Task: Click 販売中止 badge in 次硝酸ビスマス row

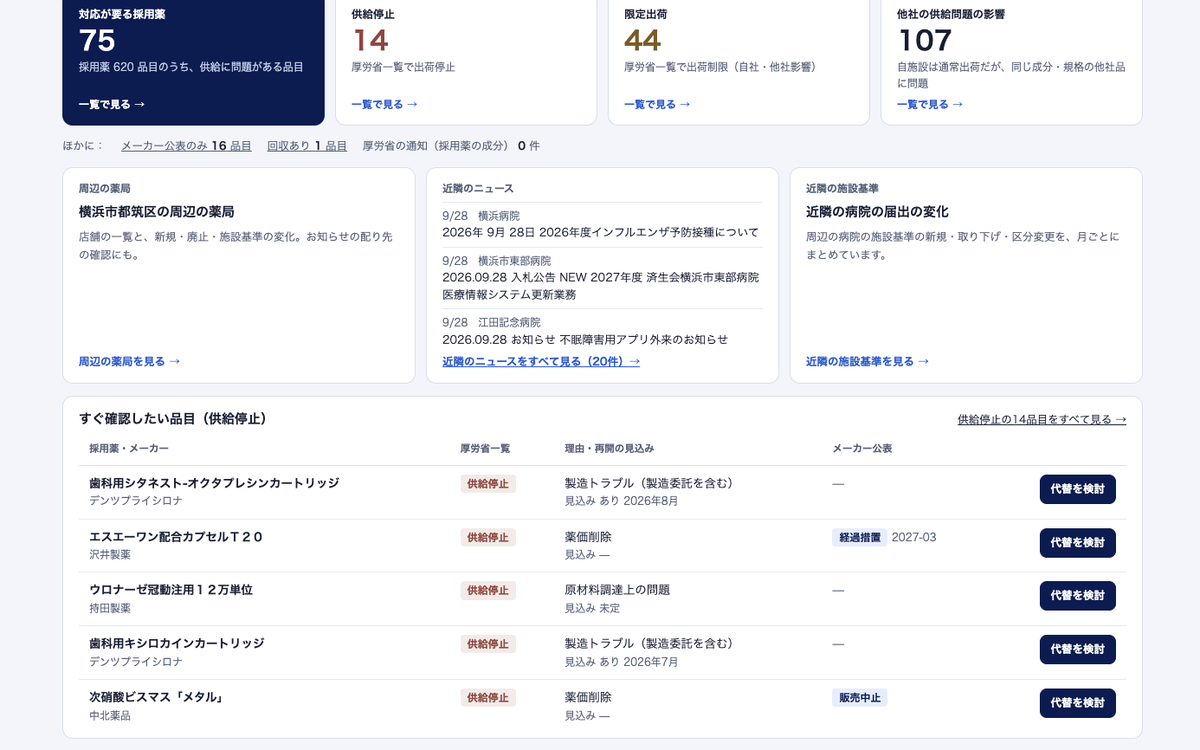Action: (x=859, y=697)
